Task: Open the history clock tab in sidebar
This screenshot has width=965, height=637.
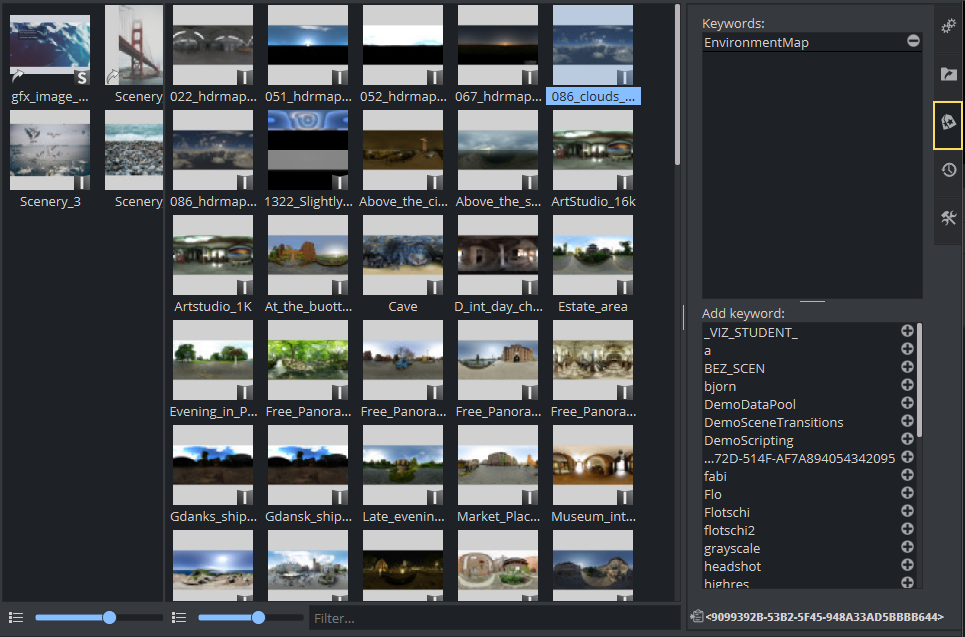Action: (x=948, y=171)
